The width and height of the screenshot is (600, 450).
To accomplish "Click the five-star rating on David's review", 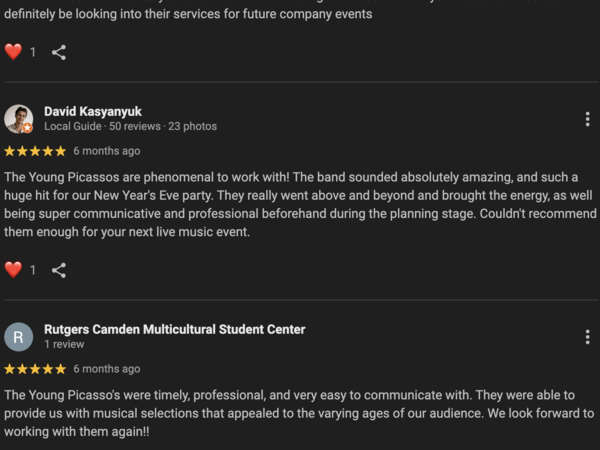I will click(x=35, y=151).
